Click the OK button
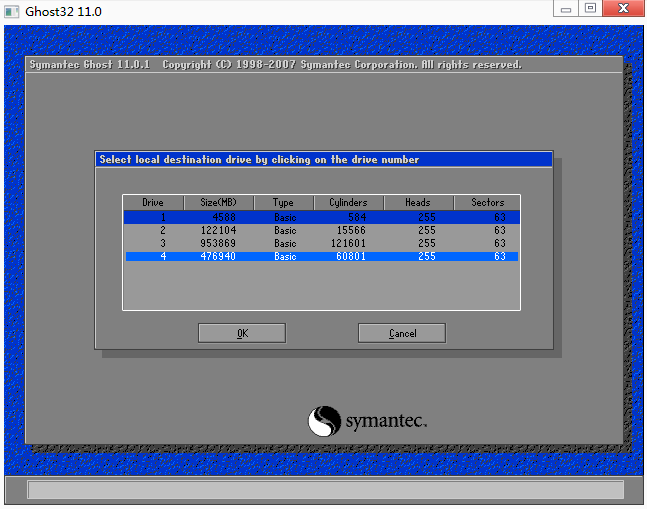The height and width of the screenshot is (509, 647). 242,333
